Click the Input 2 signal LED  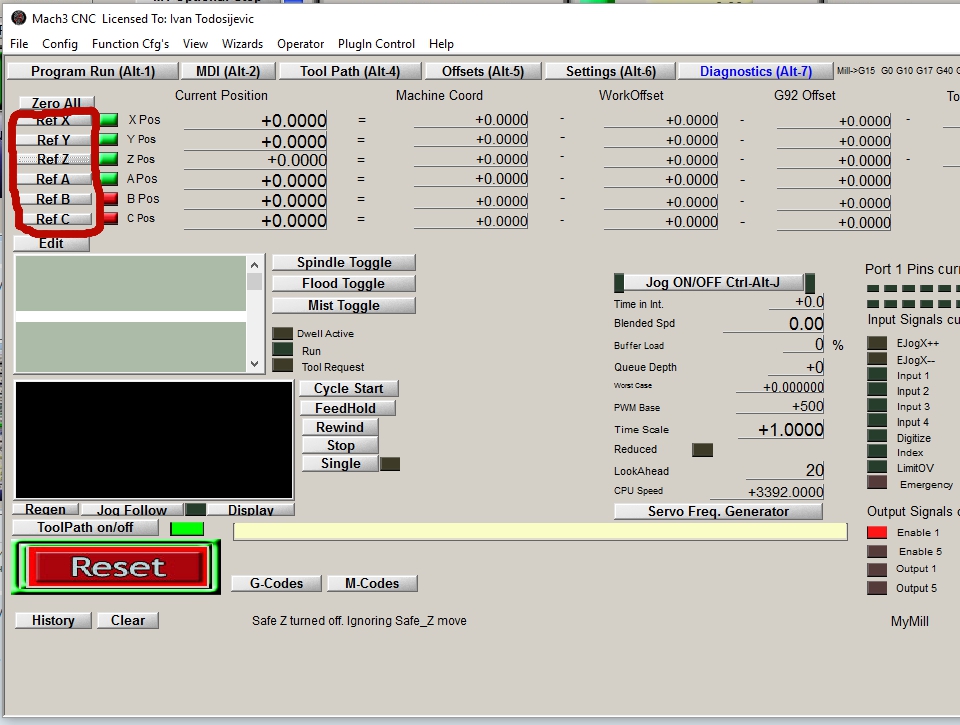click(877, 390)
